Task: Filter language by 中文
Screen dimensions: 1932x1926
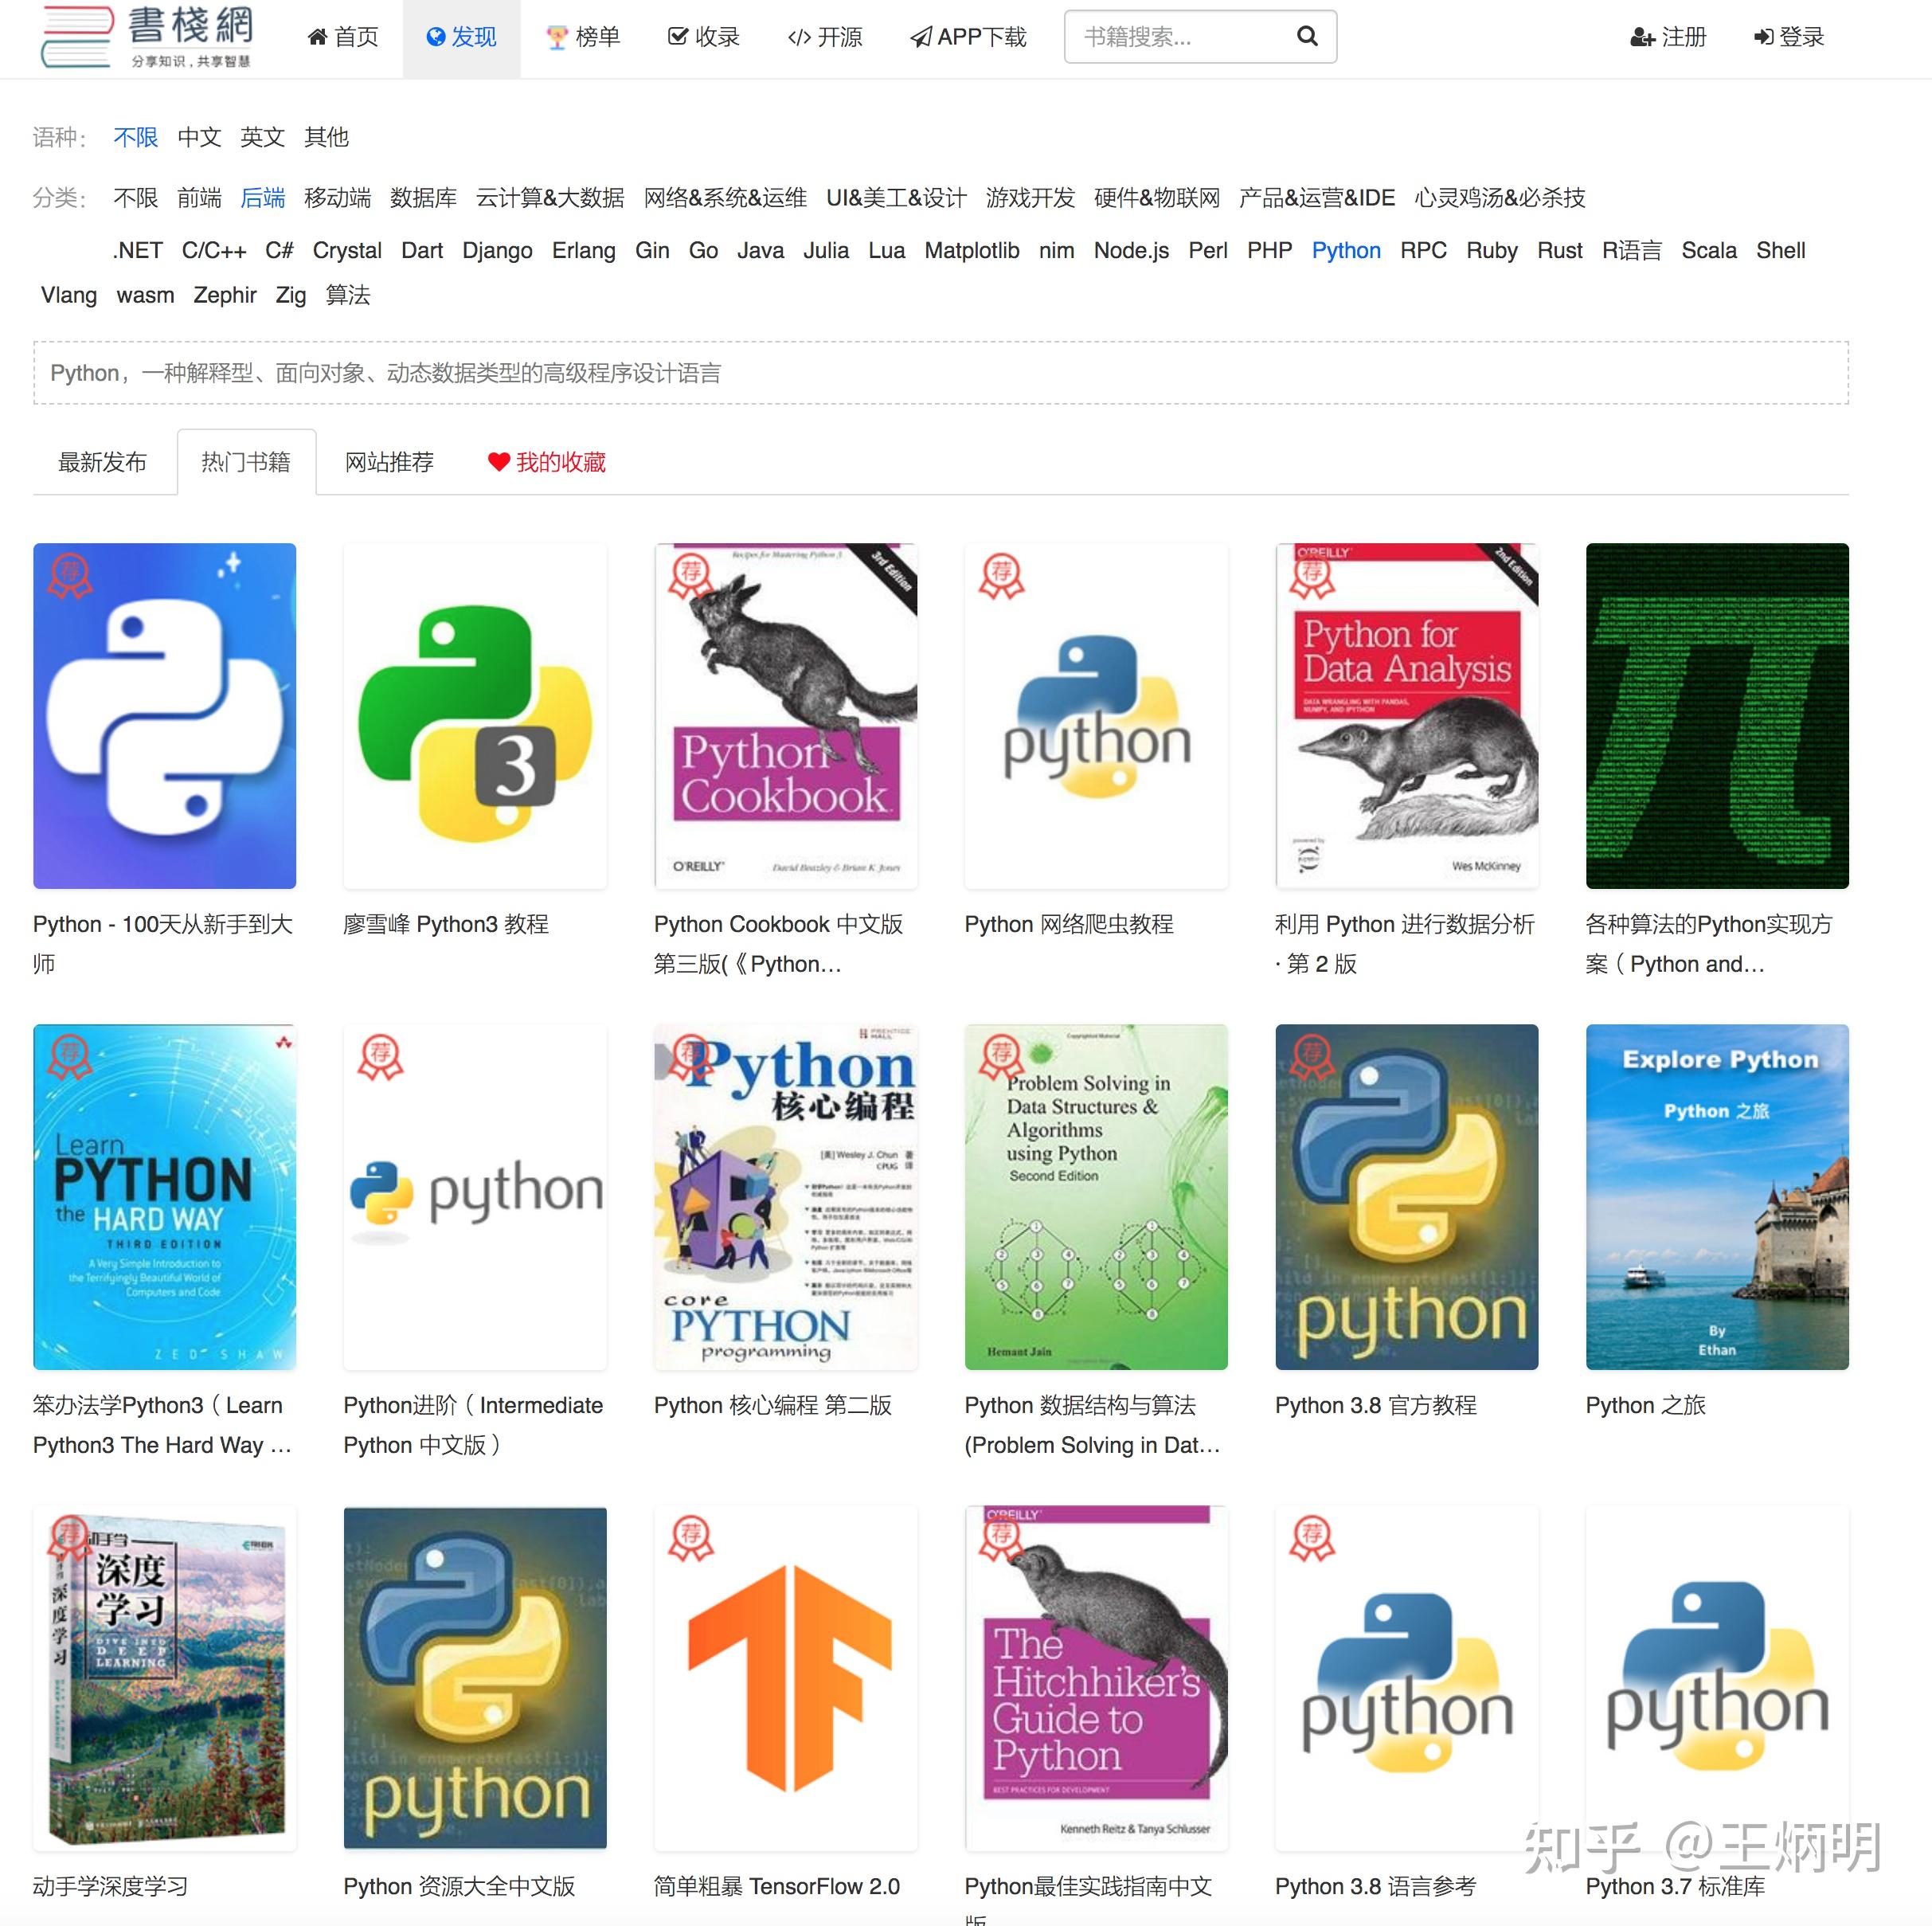Action: pos(199,137)
